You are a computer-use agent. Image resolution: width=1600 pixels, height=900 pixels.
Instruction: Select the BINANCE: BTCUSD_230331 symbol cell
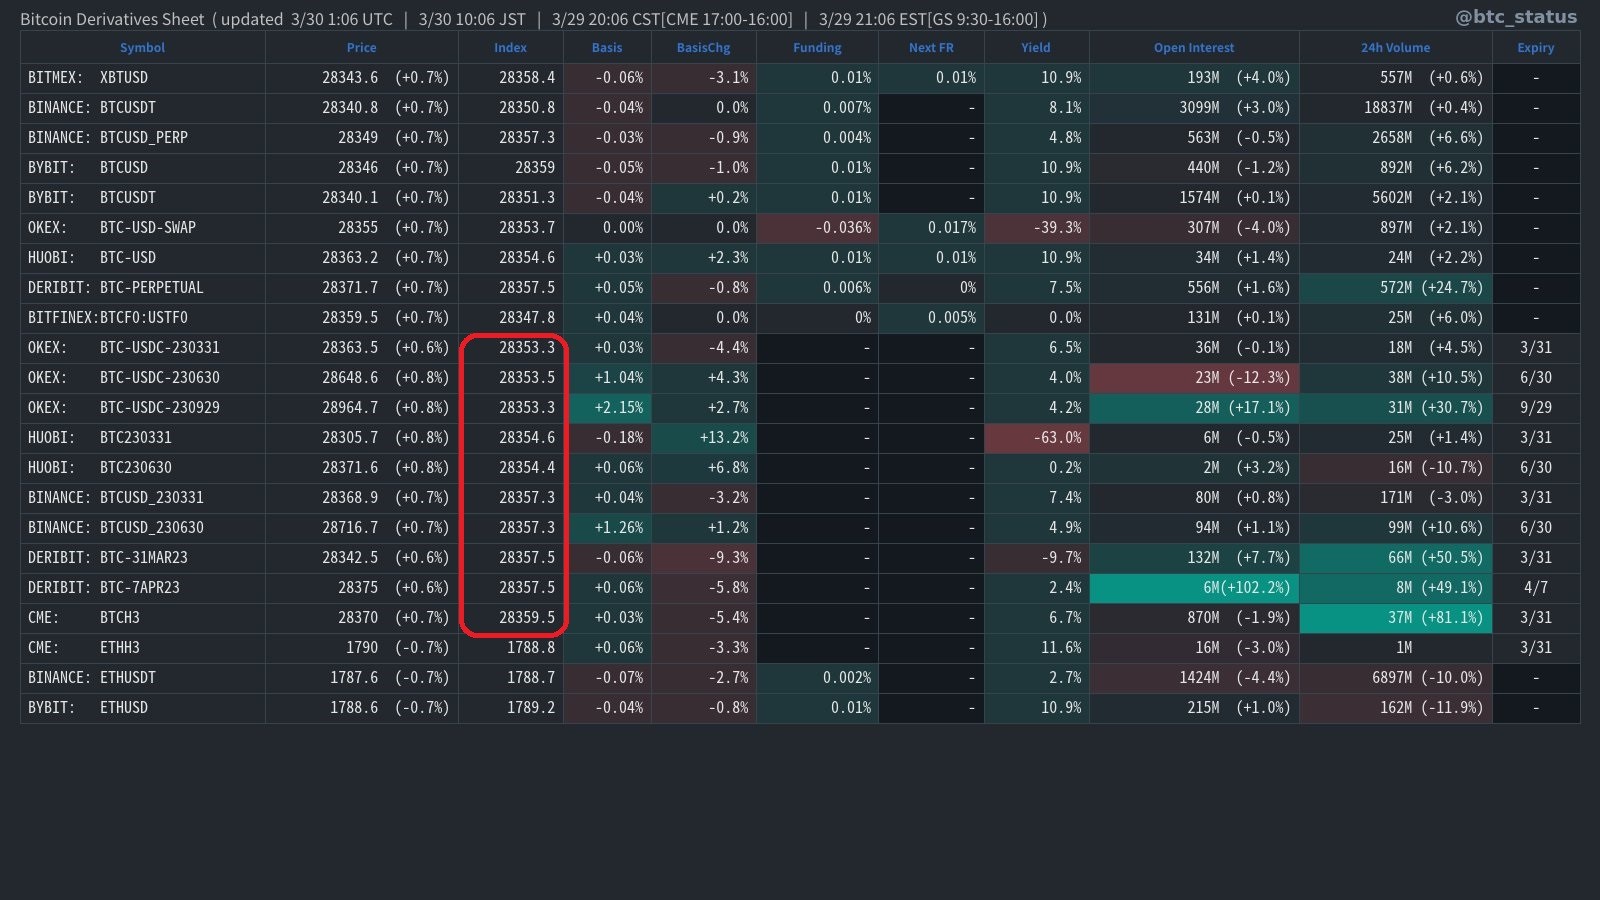(x=143, y=498)
